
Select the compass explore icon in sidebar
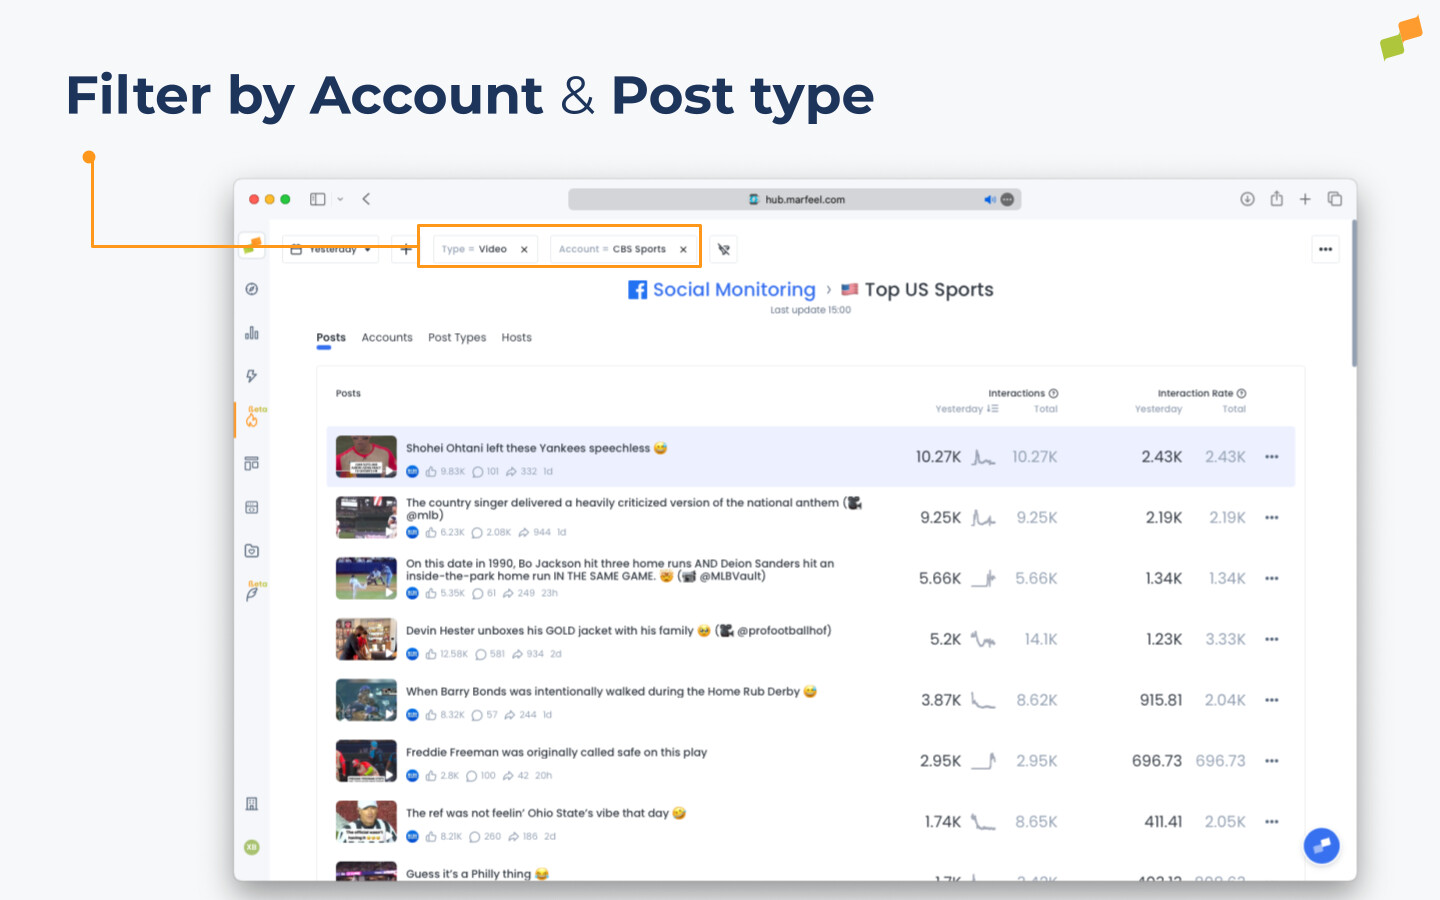point(252,289)
